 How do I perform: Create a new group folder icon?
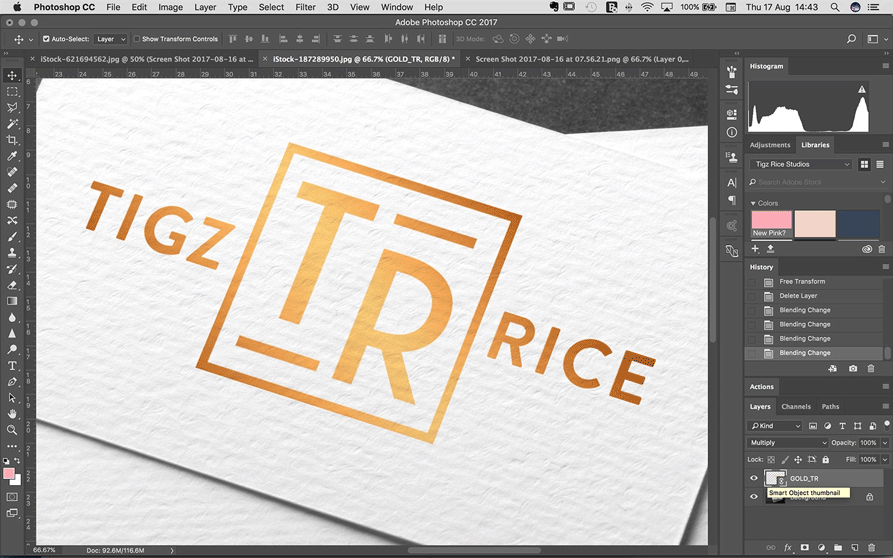838,547
